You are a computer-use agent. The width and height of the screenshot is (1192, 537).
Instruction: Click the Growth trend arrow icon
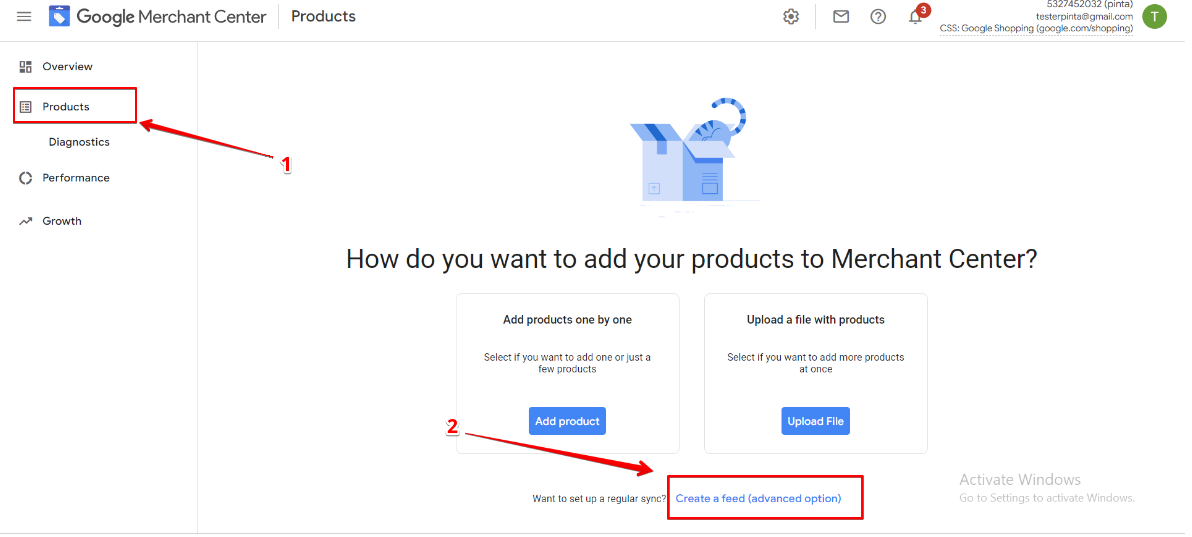click(26, 221)
